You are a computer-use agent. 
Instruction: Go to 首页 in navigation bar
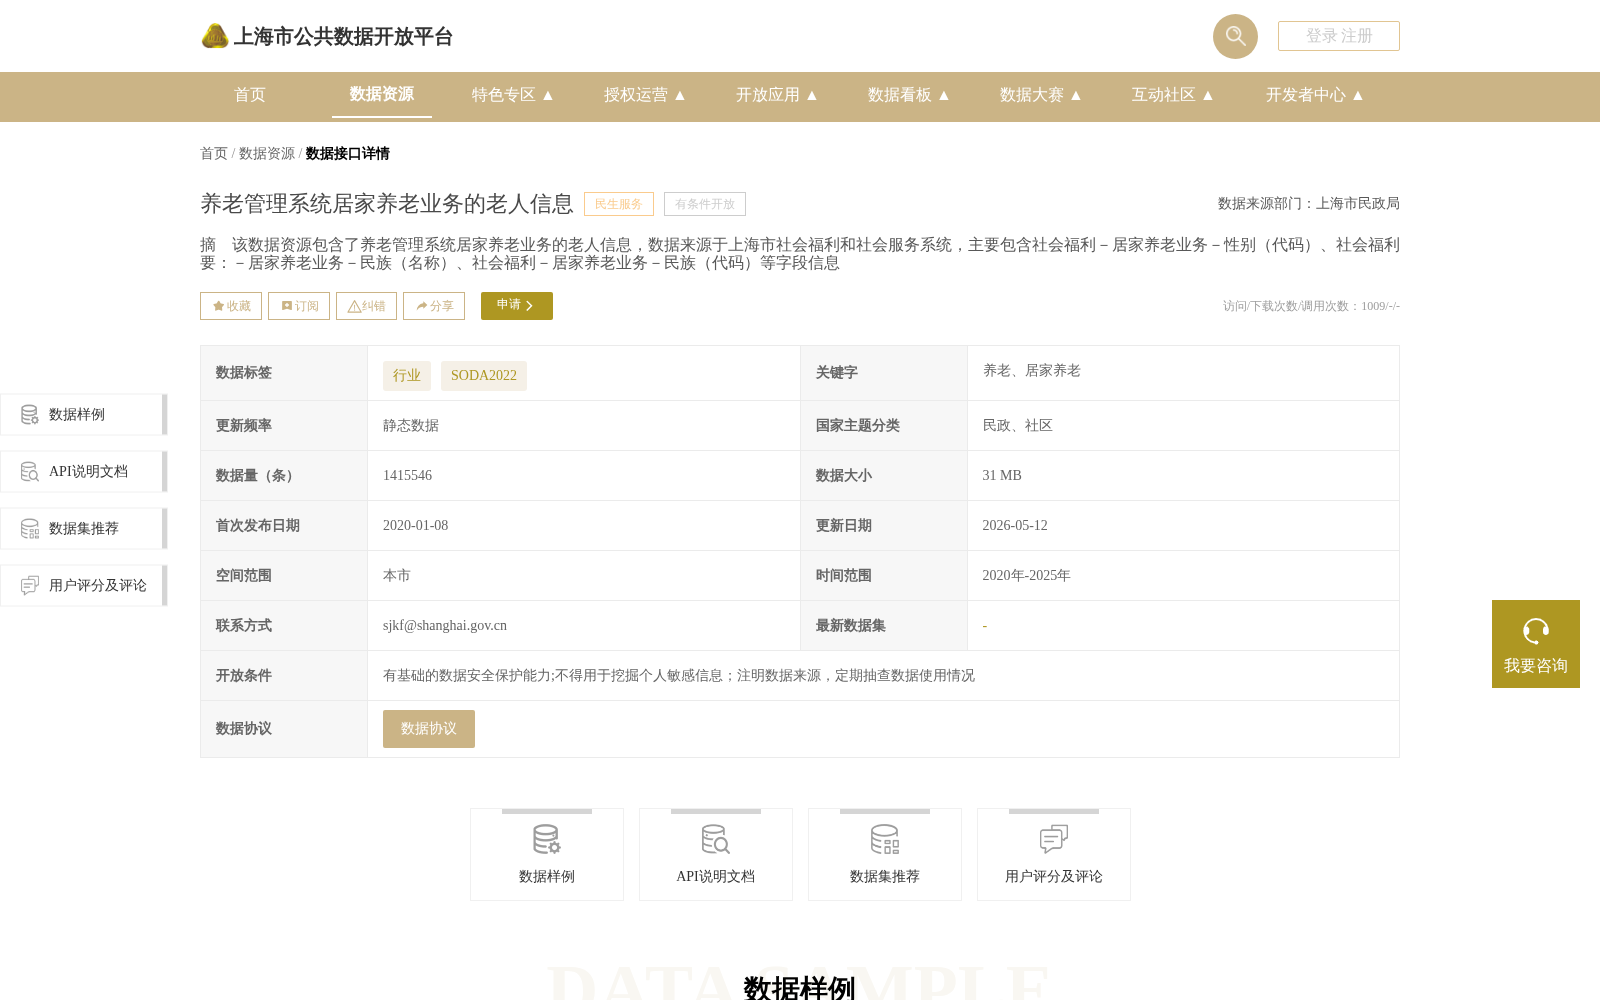pyautogui.click(x=250, y=95)
